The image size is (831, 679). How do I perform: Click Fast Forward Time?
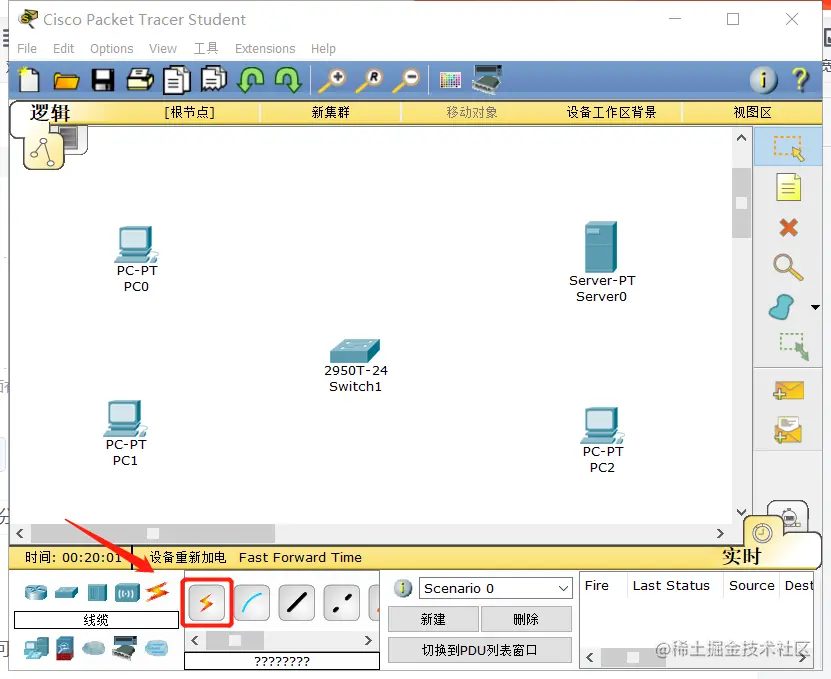point(300,558)
